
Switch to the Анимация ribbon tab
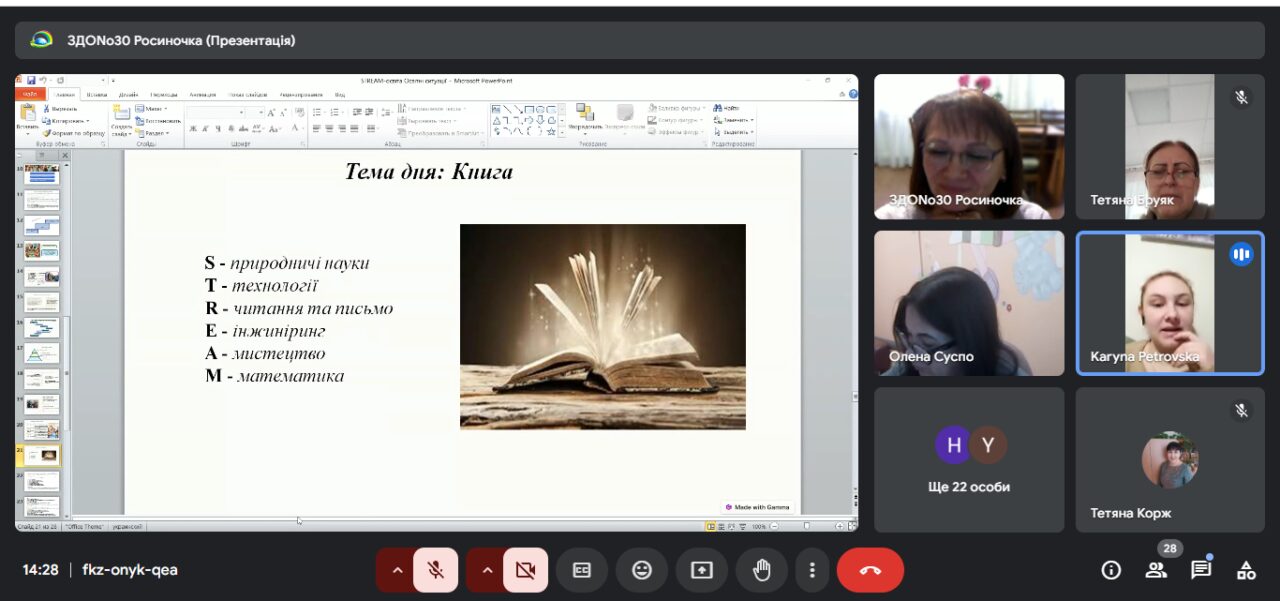[202, 95]
